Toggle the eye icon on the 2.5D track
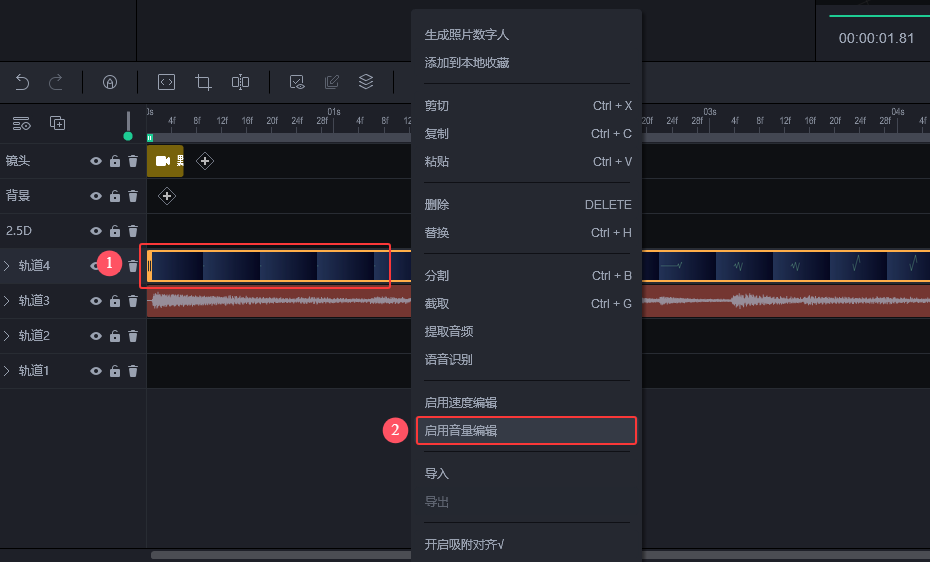Image resolution: width=930 pixels, height=562 pixels. click(96, 231)
